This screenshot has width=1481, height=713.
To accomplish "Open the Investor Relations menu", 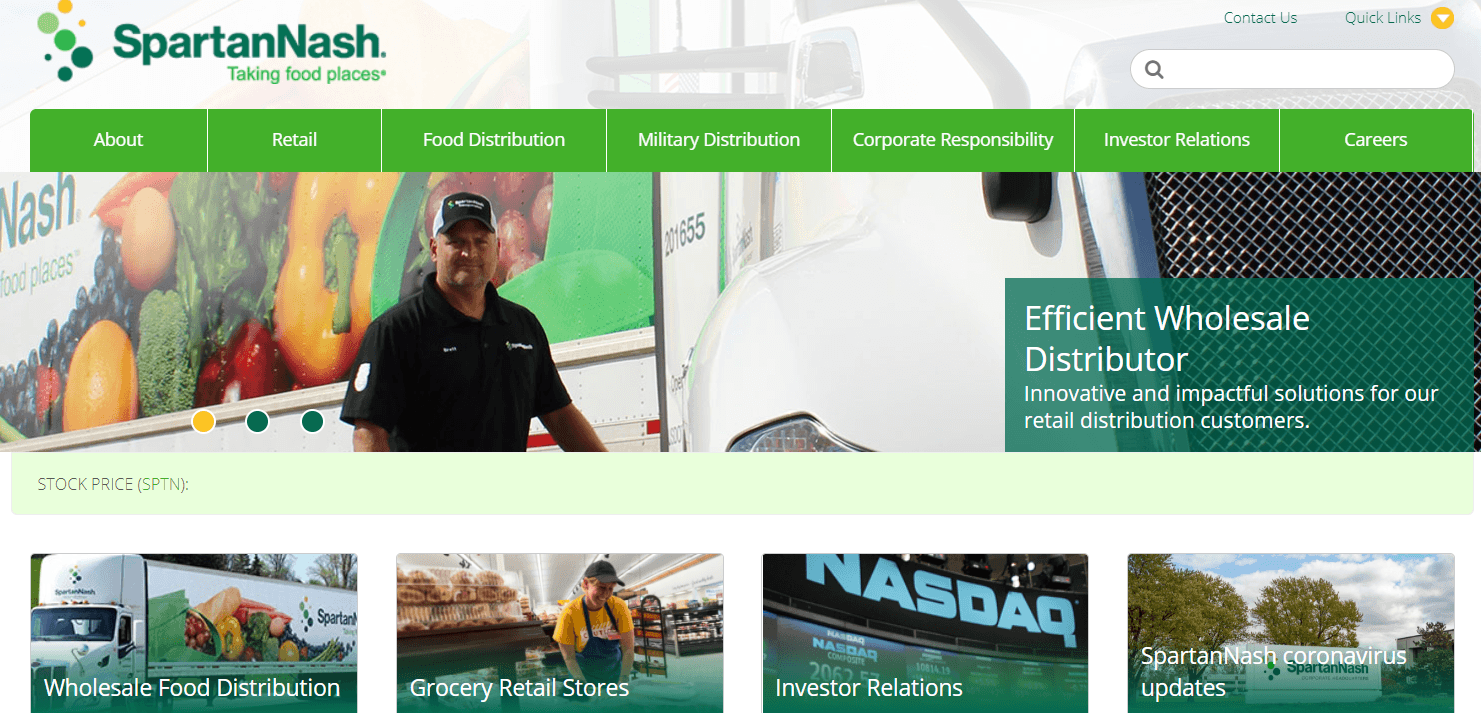I will click(x=1177, y=140).
